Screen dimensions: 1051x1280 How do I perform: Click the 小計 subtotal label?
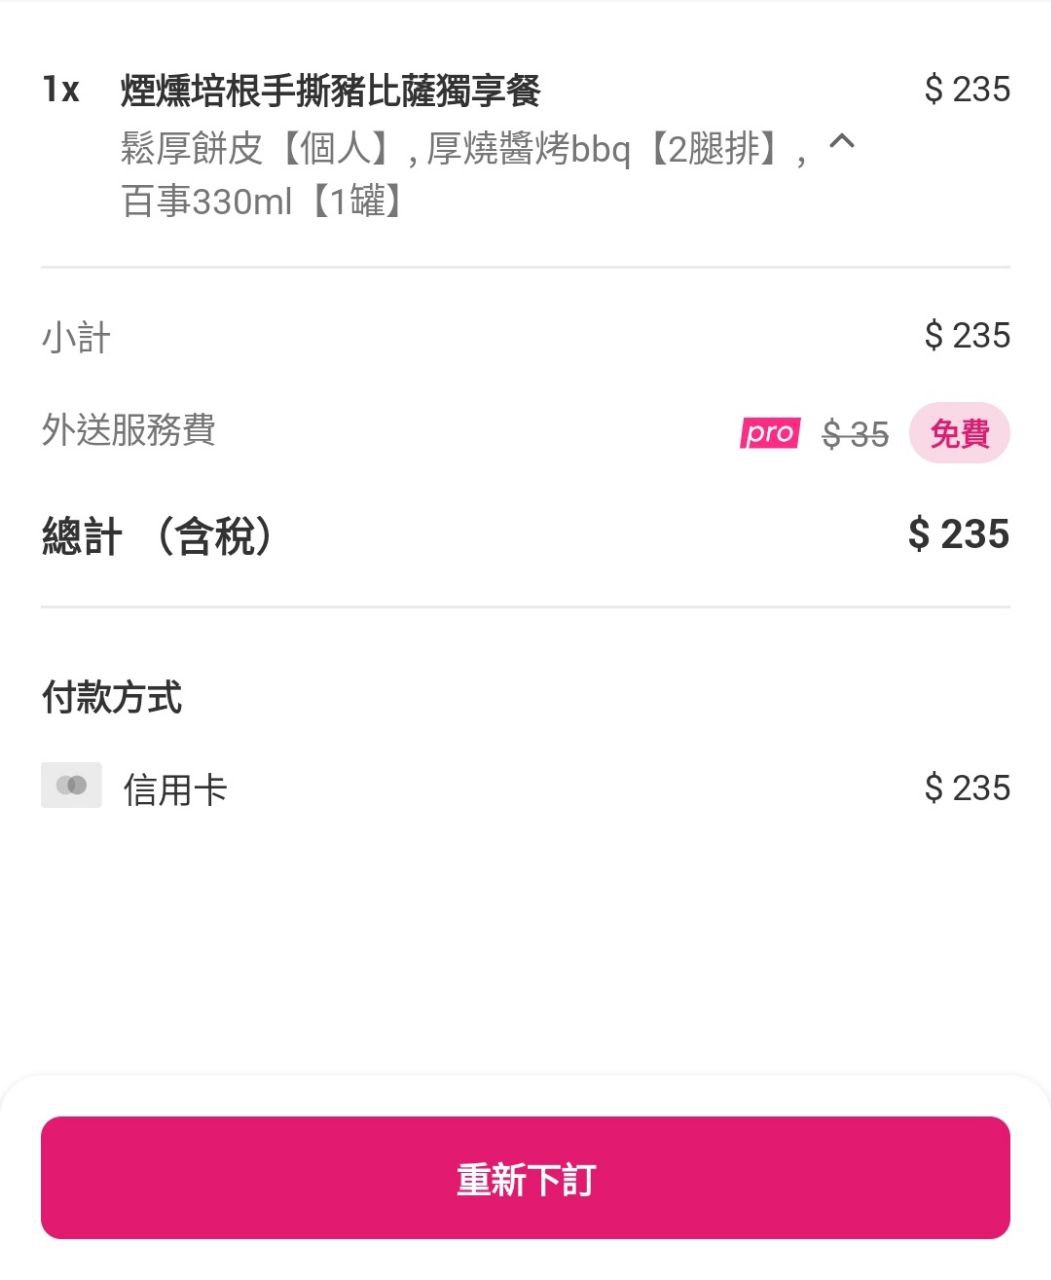pos(76,337)
